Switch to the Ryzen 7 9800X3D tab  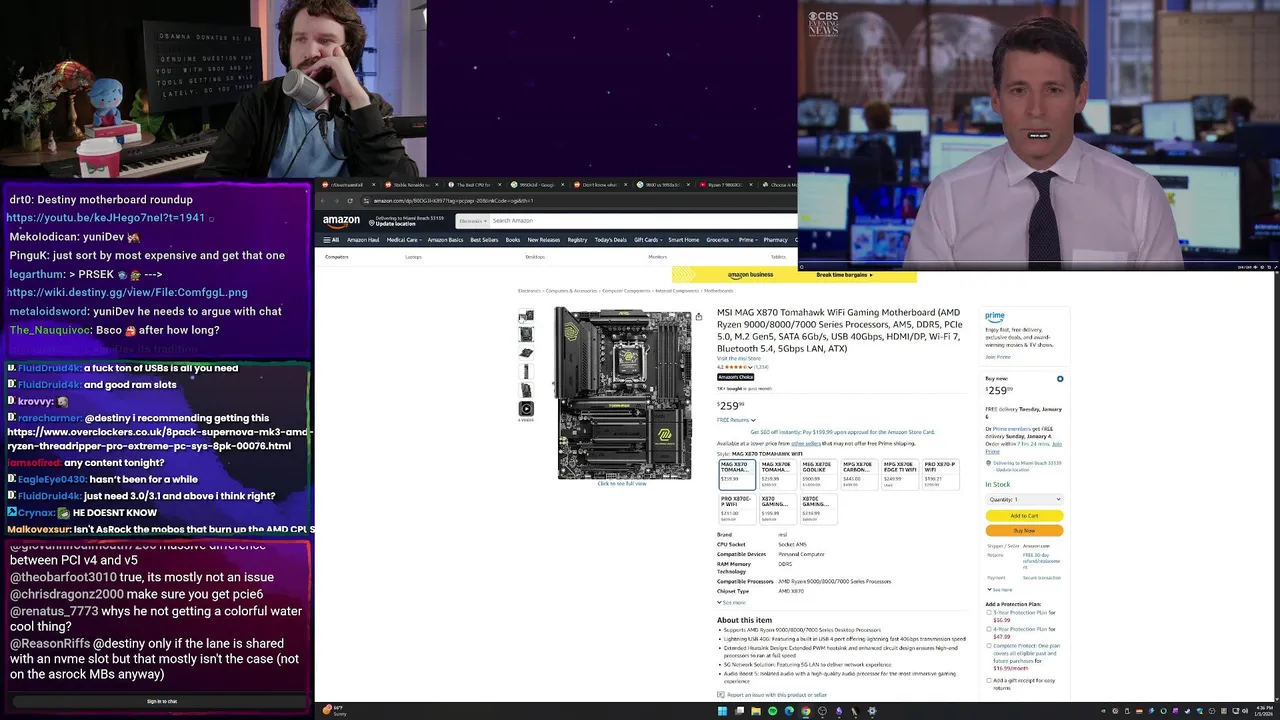(x=726, y=185)
